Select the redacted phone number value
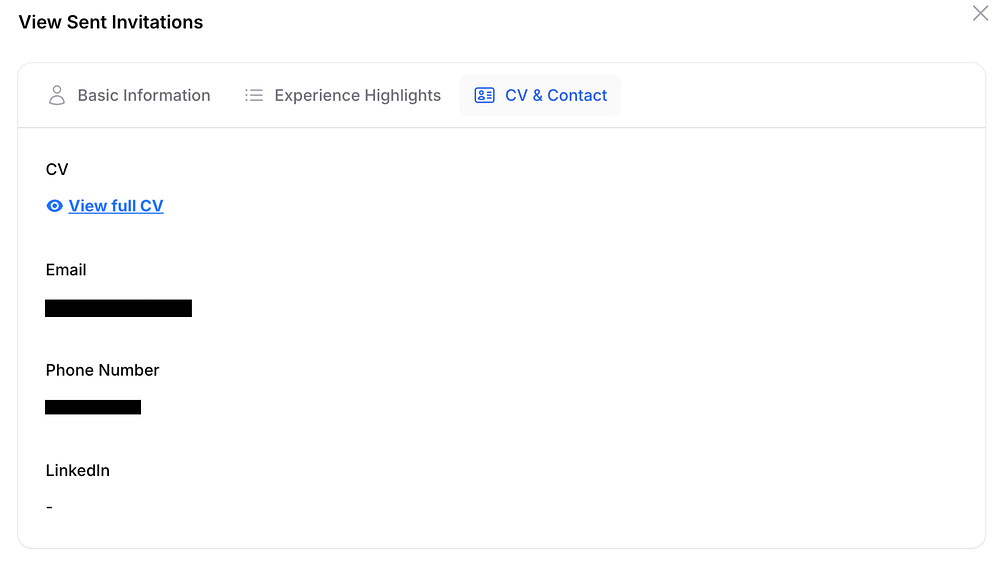This screenshot has width=1000, height=570. tap(93, 407)
